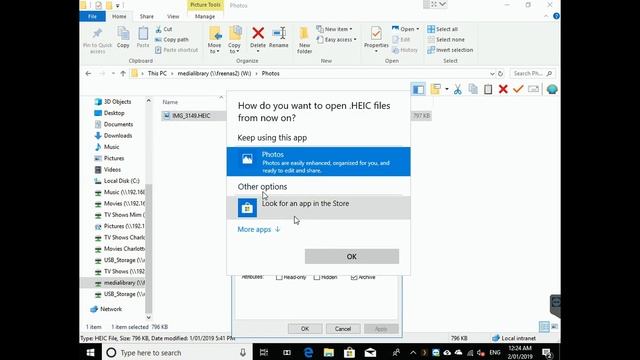Click Invert selection in the ribbon
The height and width of the screenshot is (360, 640).
(x=450, y=50)
